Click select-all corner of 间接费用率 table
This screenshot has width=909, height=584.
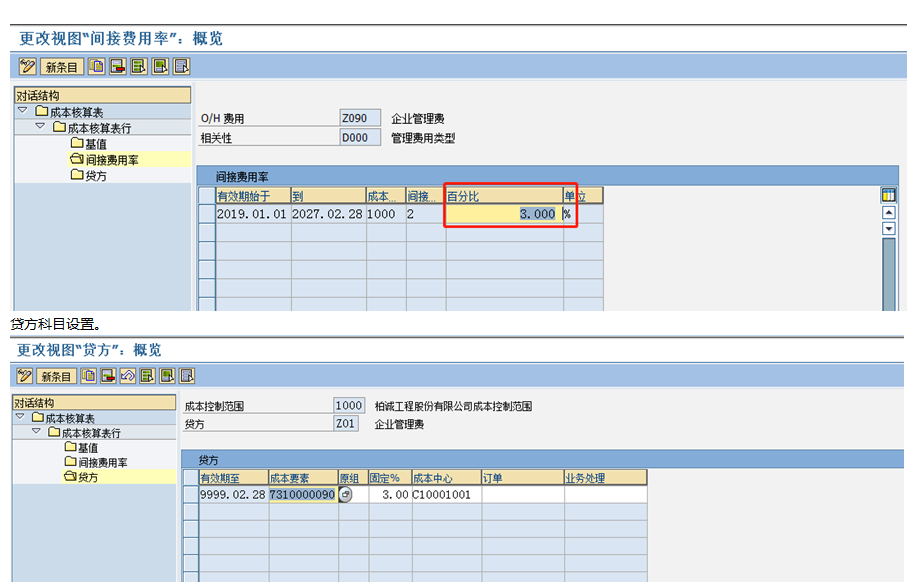[207, 195]
